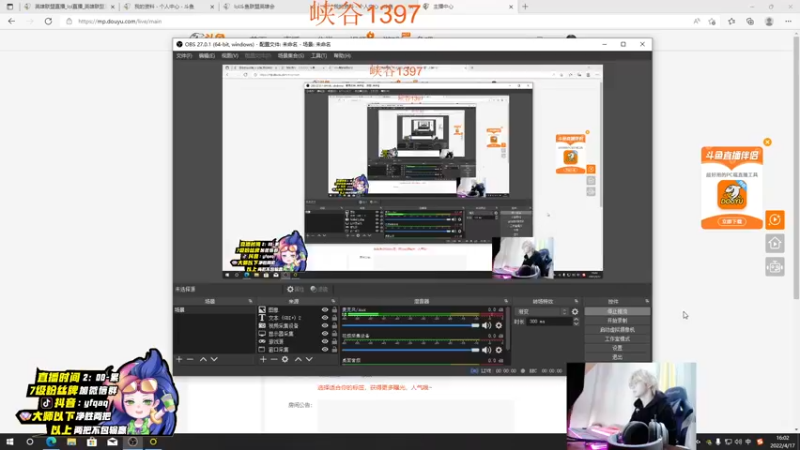The height and width of the screenshot is (450, 800).
Task: Open OBS 帮助(H) menu
Action: point(342,56)
